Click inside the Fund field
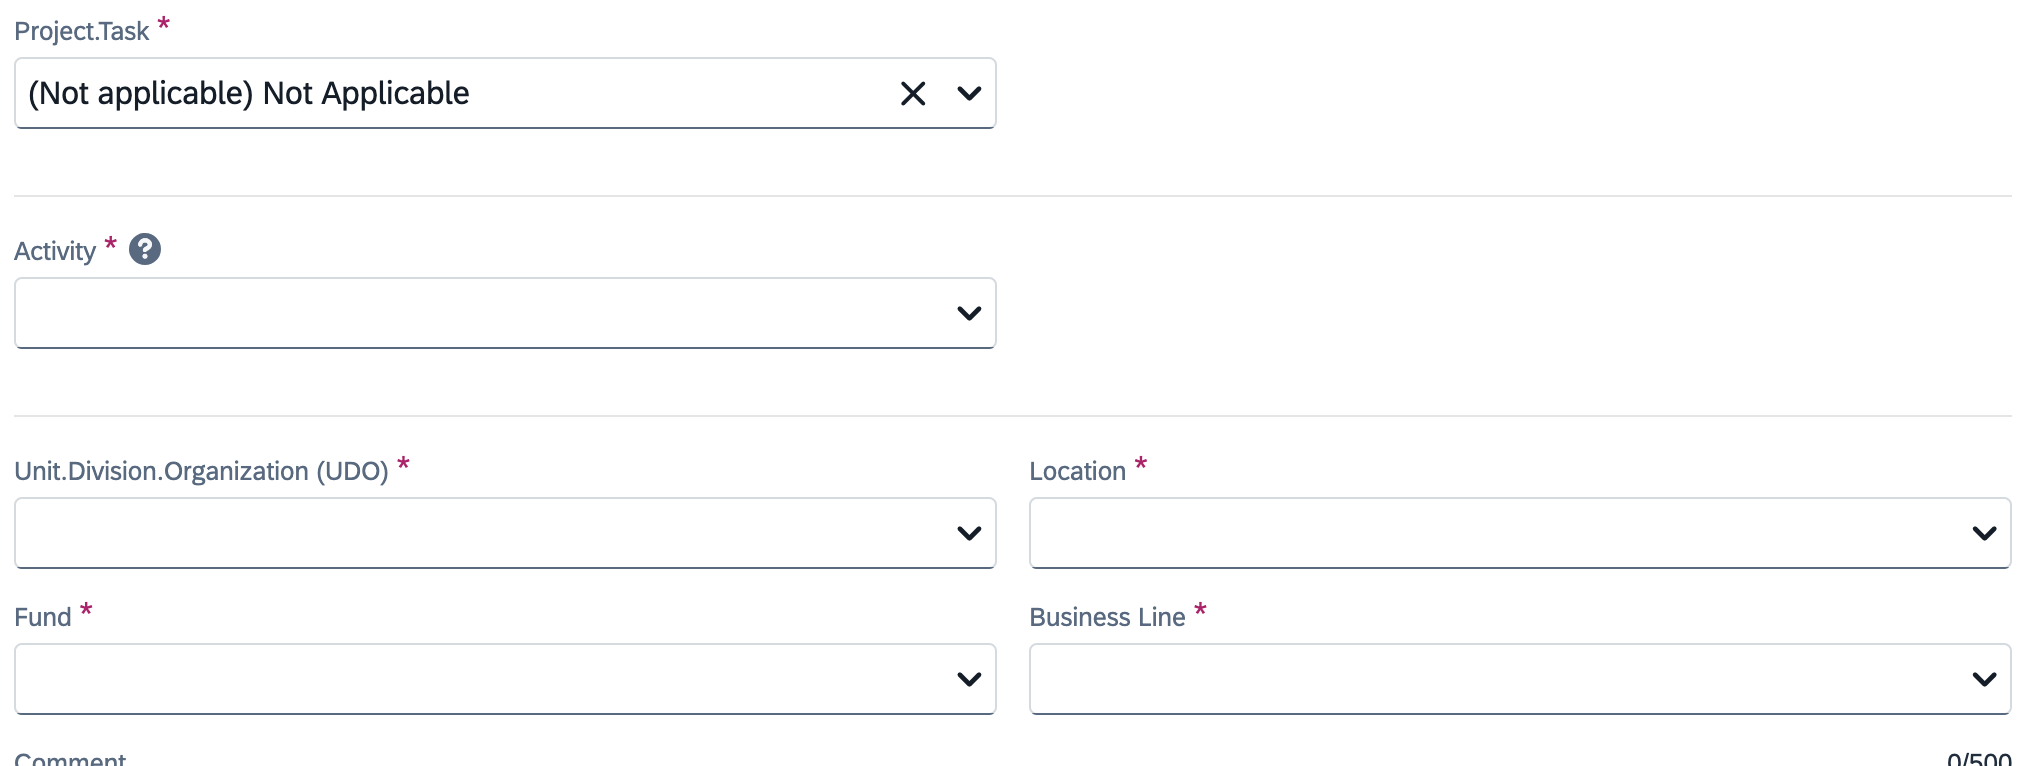Screen dimensions: 2042x766 coord(505,679)
